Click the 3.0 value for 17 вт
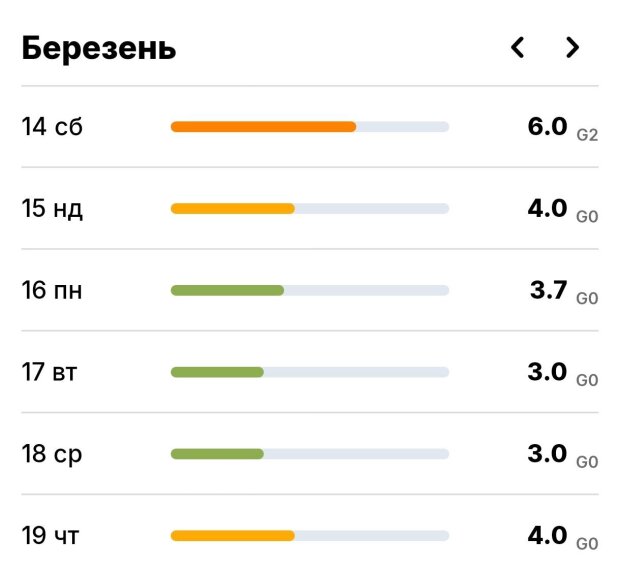Screen dimensions: 620x568 click(x=547, y=372)
